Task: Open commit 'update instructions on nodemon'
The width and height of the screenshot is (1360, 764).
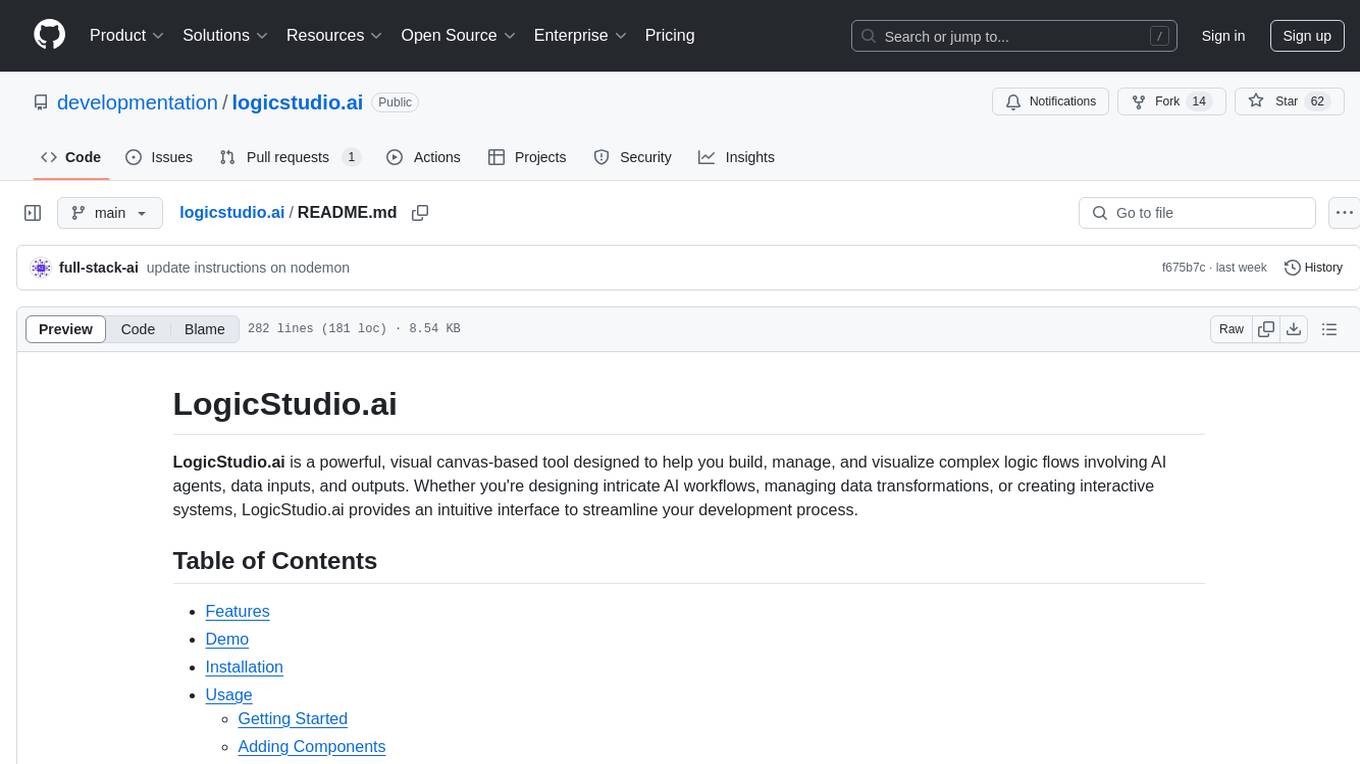Action: 248,268
